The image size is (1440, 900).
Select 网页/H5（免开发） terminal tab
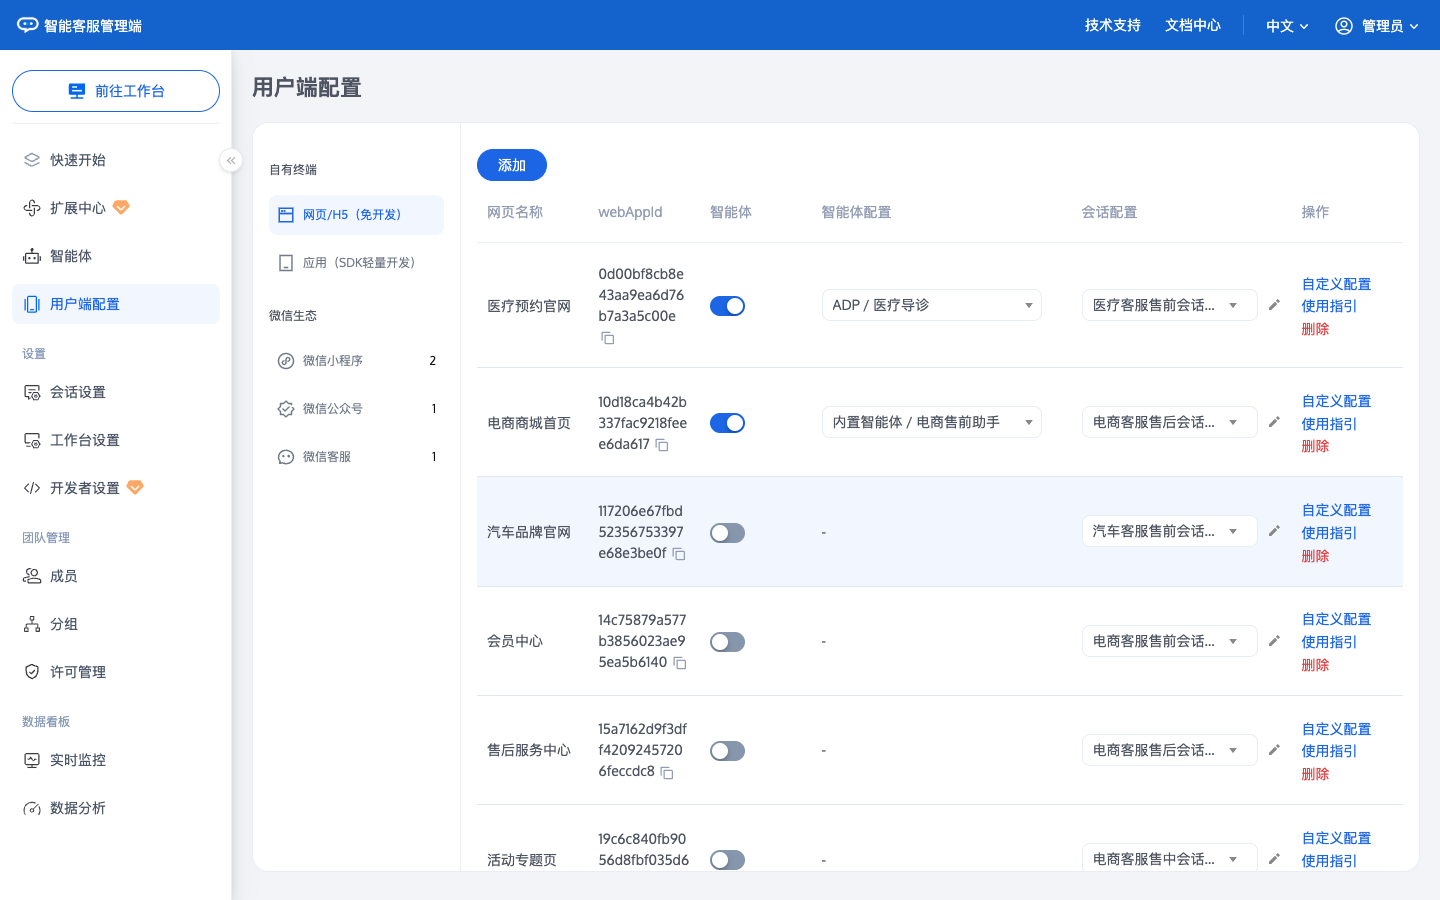click(356, 215)
